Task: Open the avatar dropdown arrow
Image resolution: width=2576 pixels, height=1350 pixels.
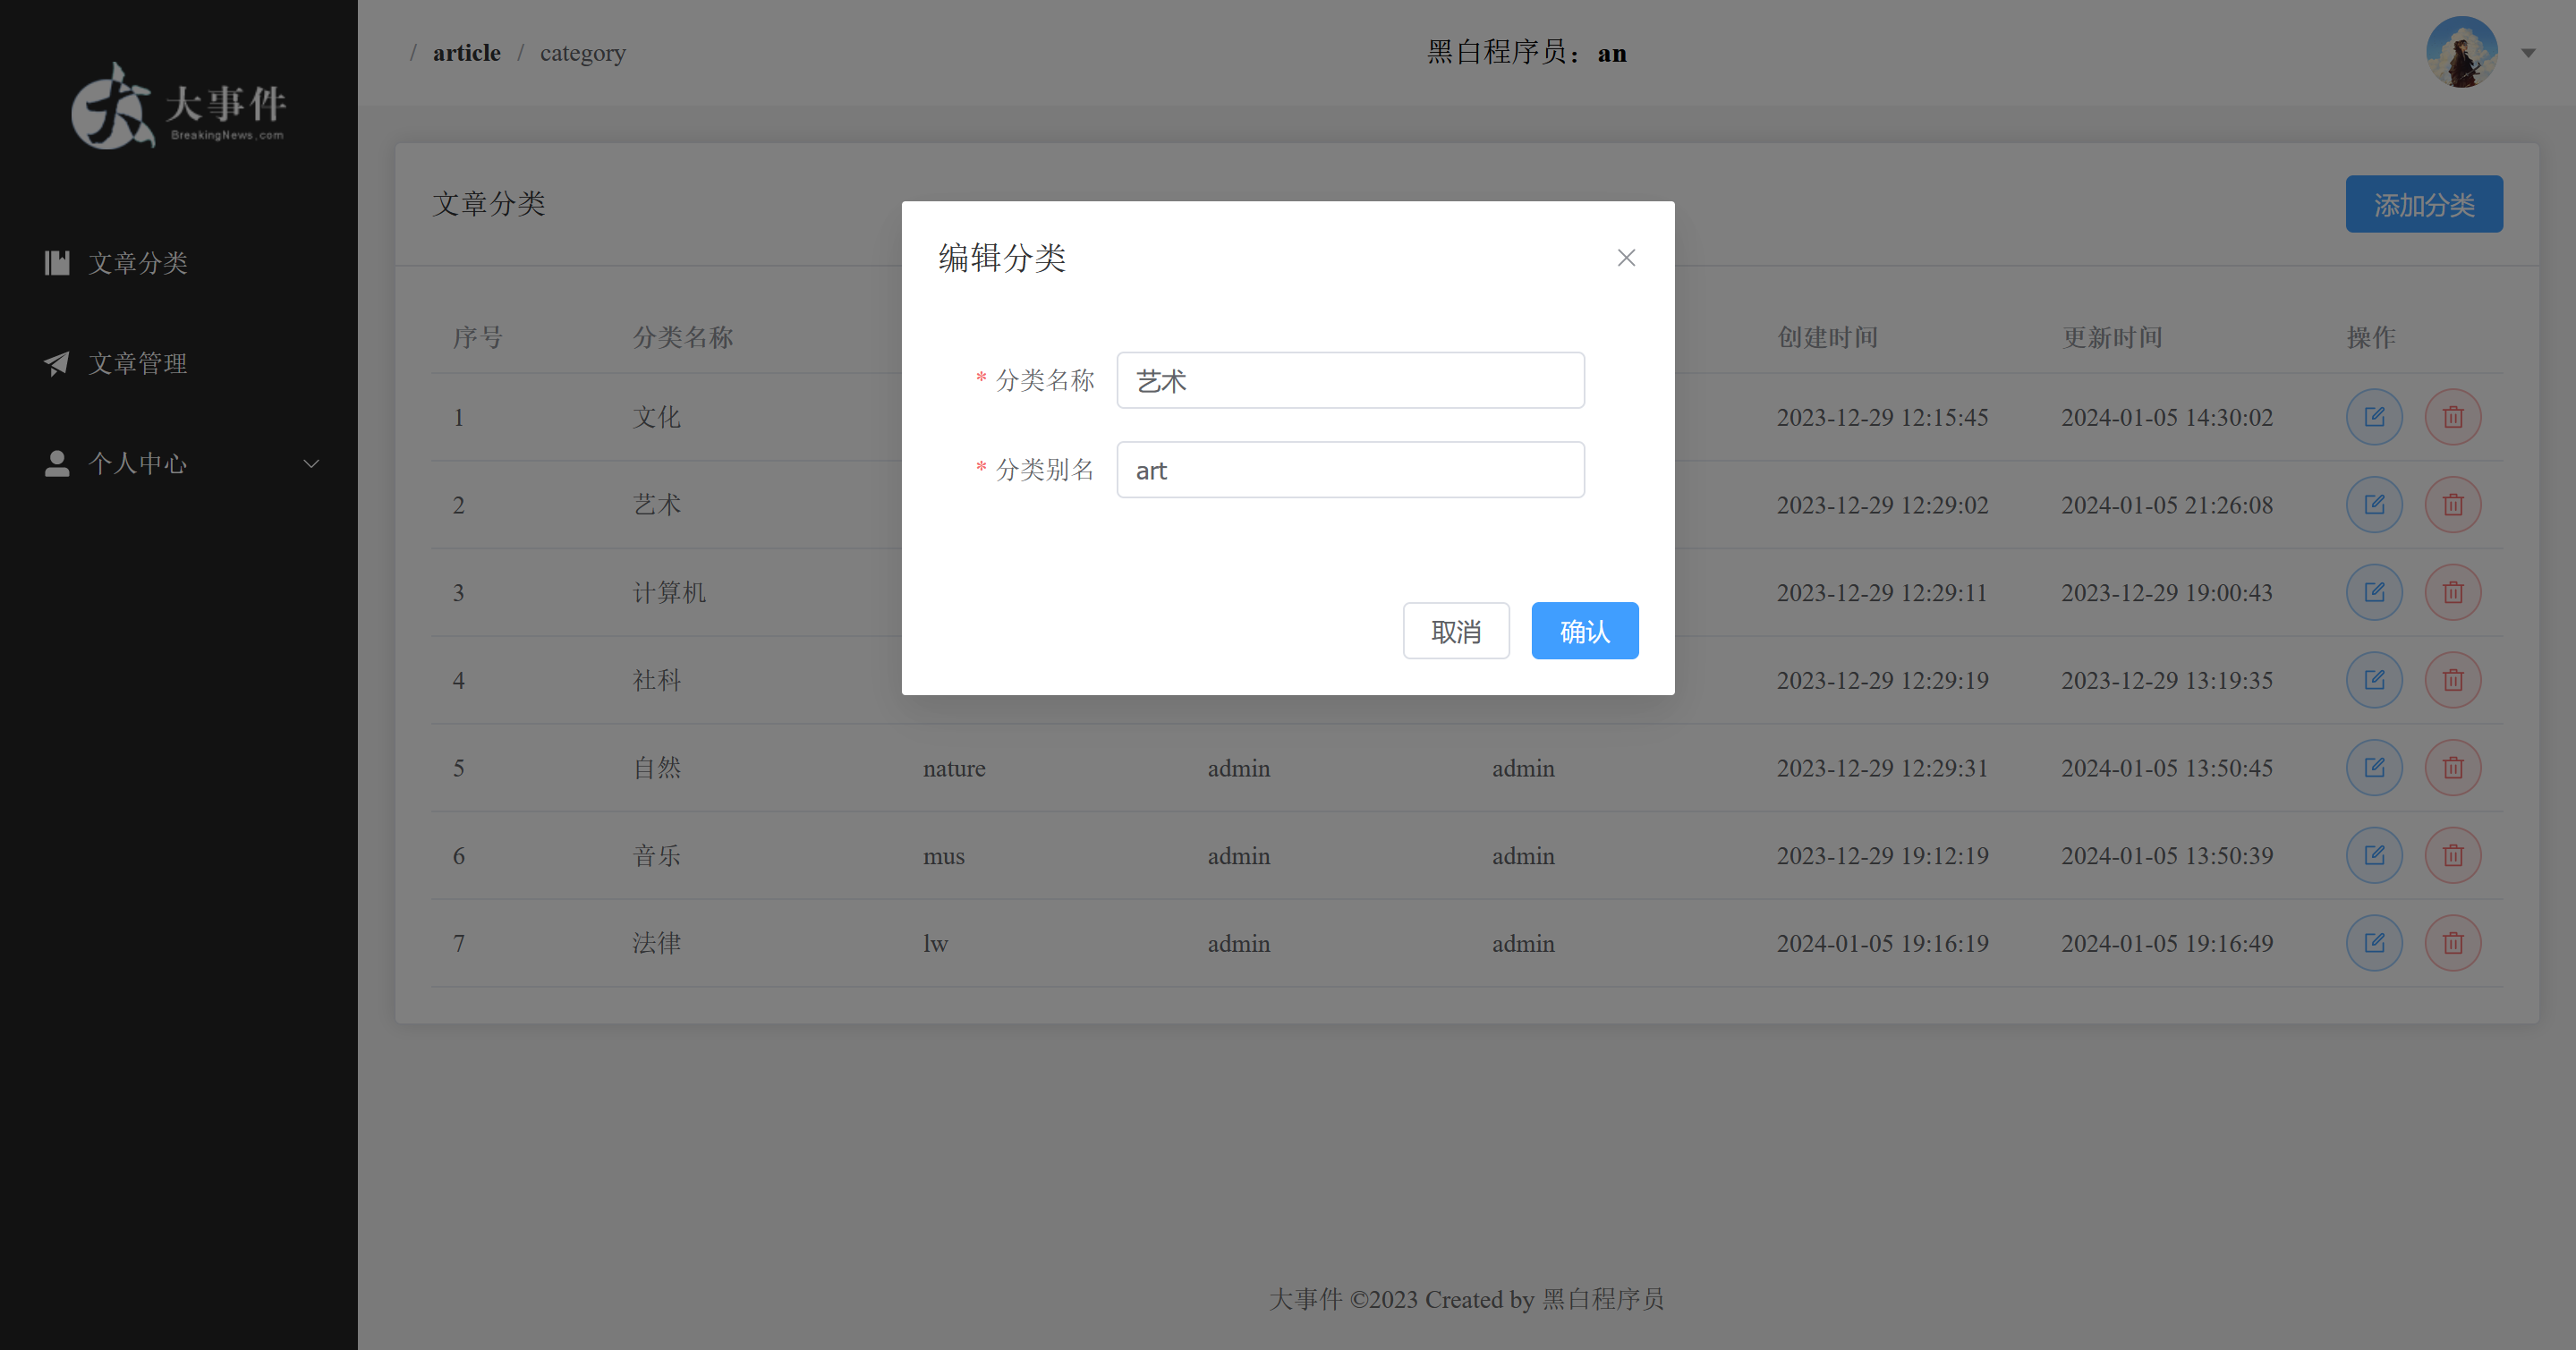Action: pos(2528,53)
